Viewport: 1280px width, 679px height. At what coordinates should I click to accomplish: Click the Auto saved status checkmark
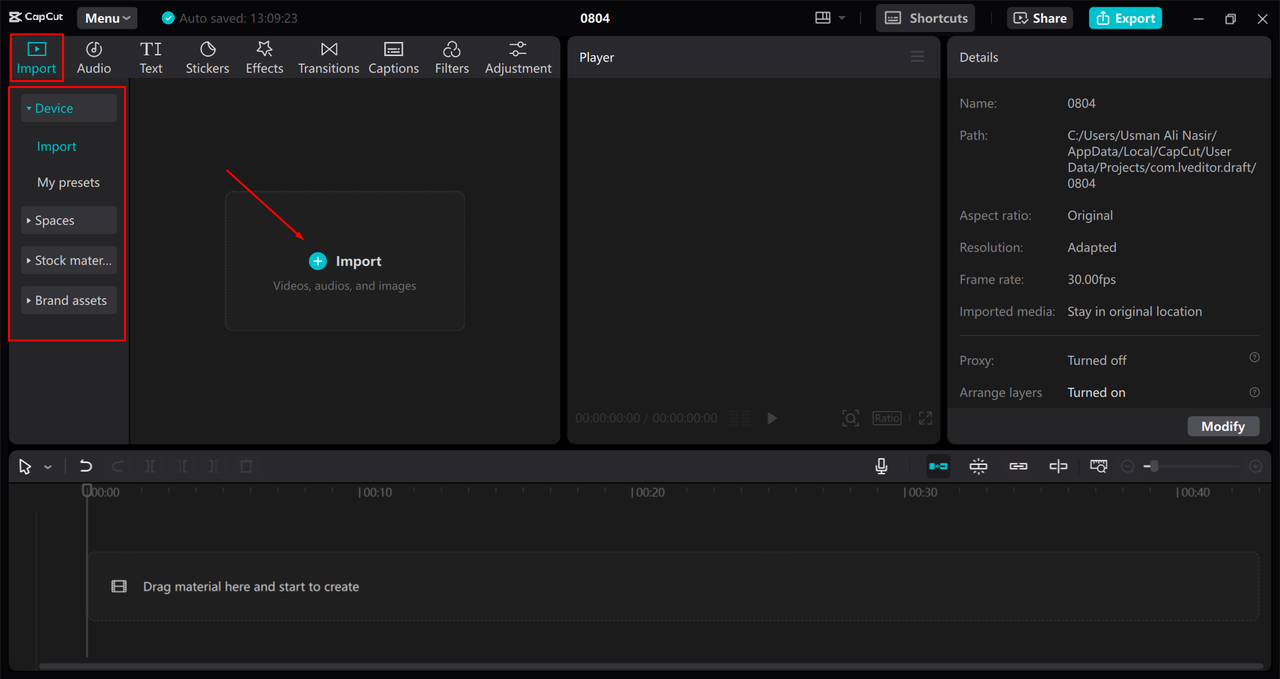click(168, 18)
